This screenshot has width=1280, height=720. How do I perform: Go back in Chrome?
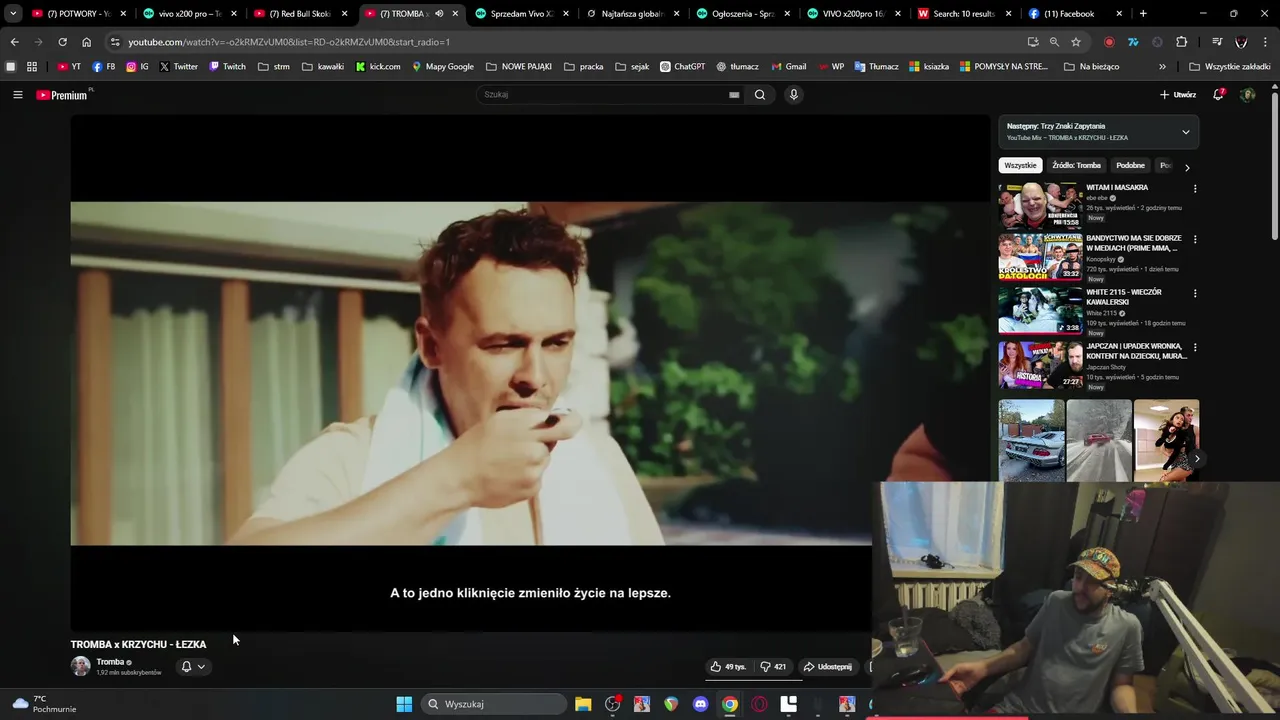[x=14, y=42]
